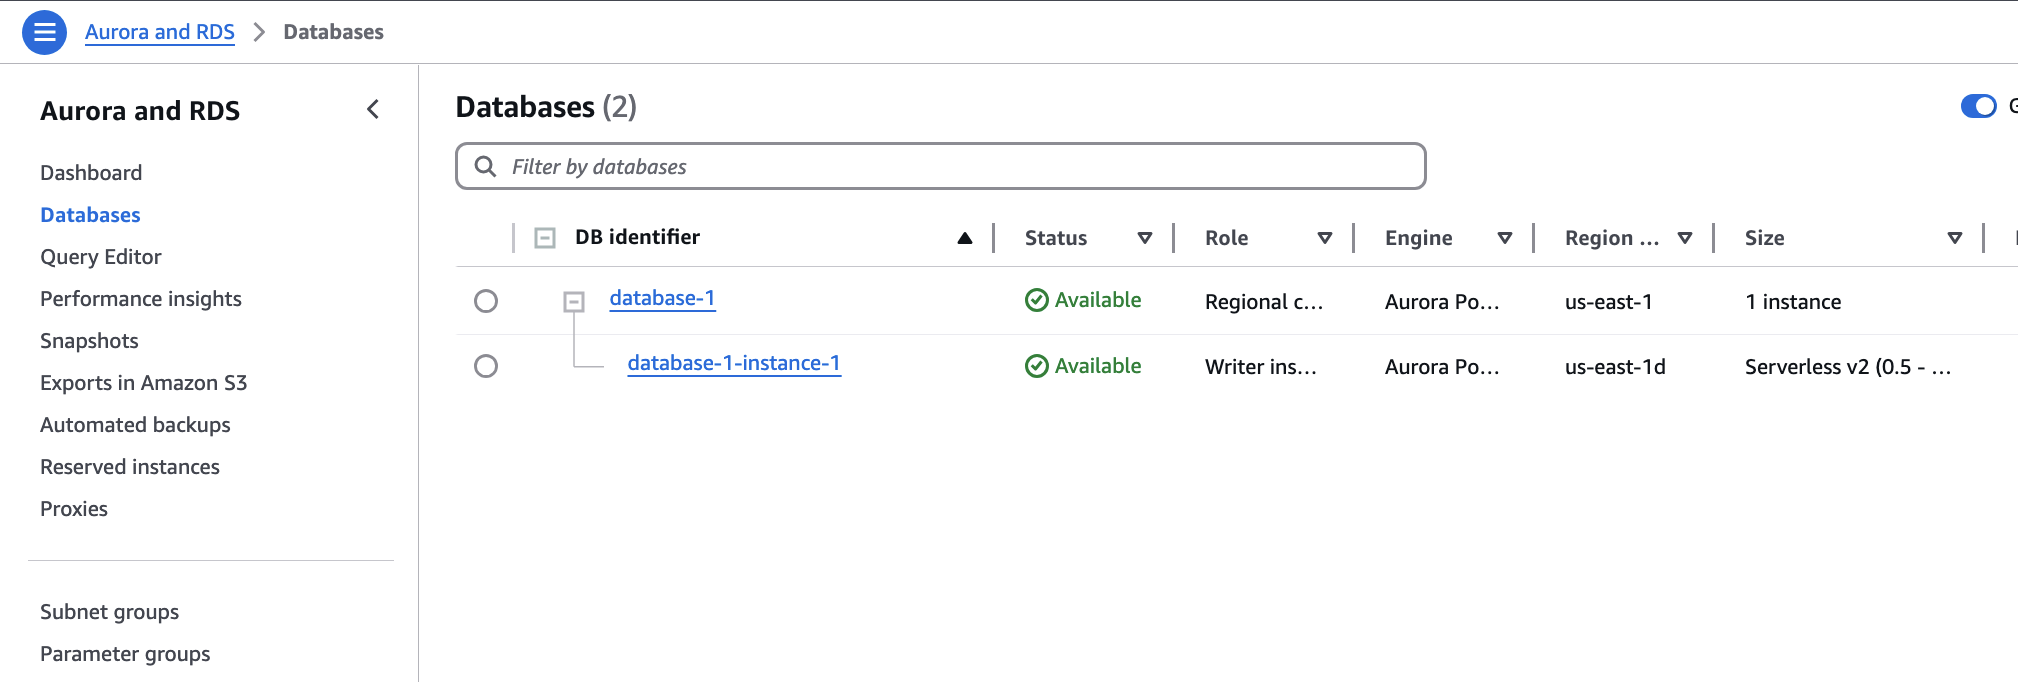Sort by Role column arrow
The image size is (2018, 682).
click(x=1325, y=238)
